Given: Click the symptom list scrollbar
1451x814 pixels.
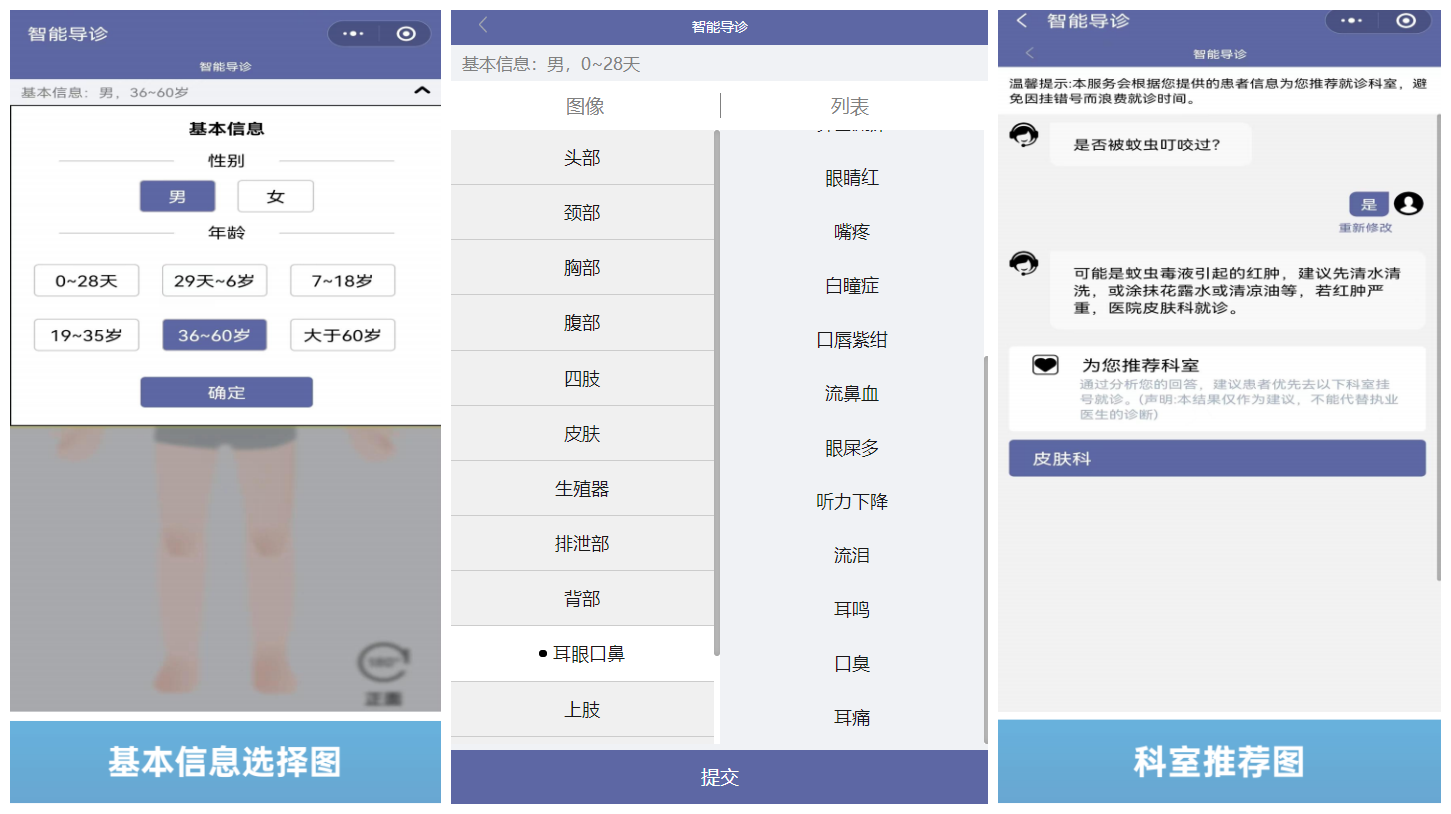Looking at the screenshot, I should click(x=985, y=550).
